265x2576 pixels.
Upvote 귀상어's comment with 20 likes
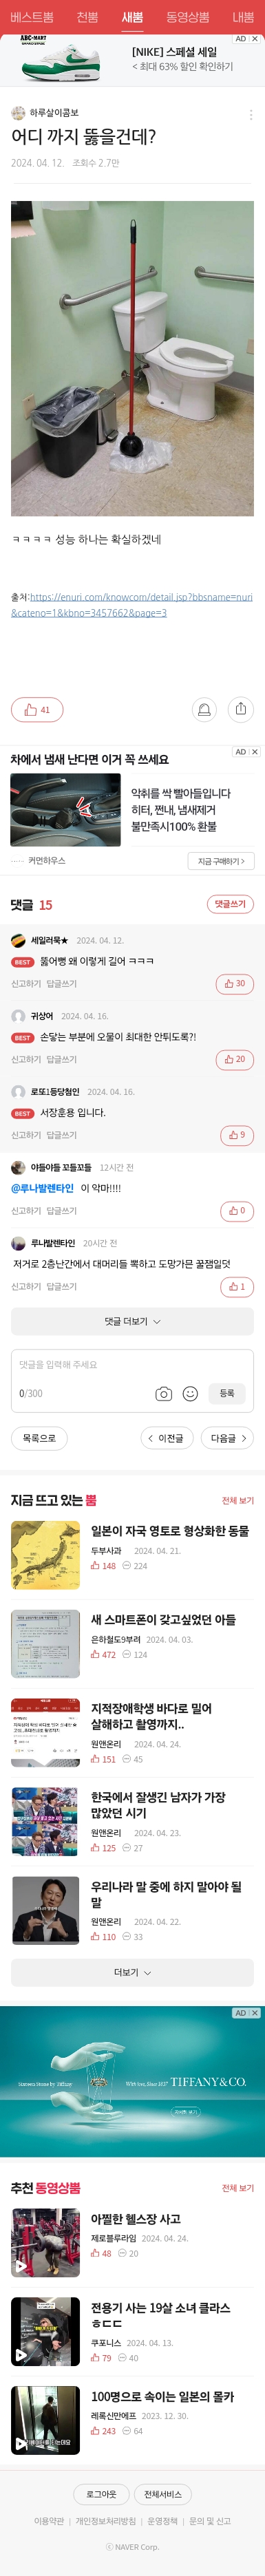point(235,1059)
